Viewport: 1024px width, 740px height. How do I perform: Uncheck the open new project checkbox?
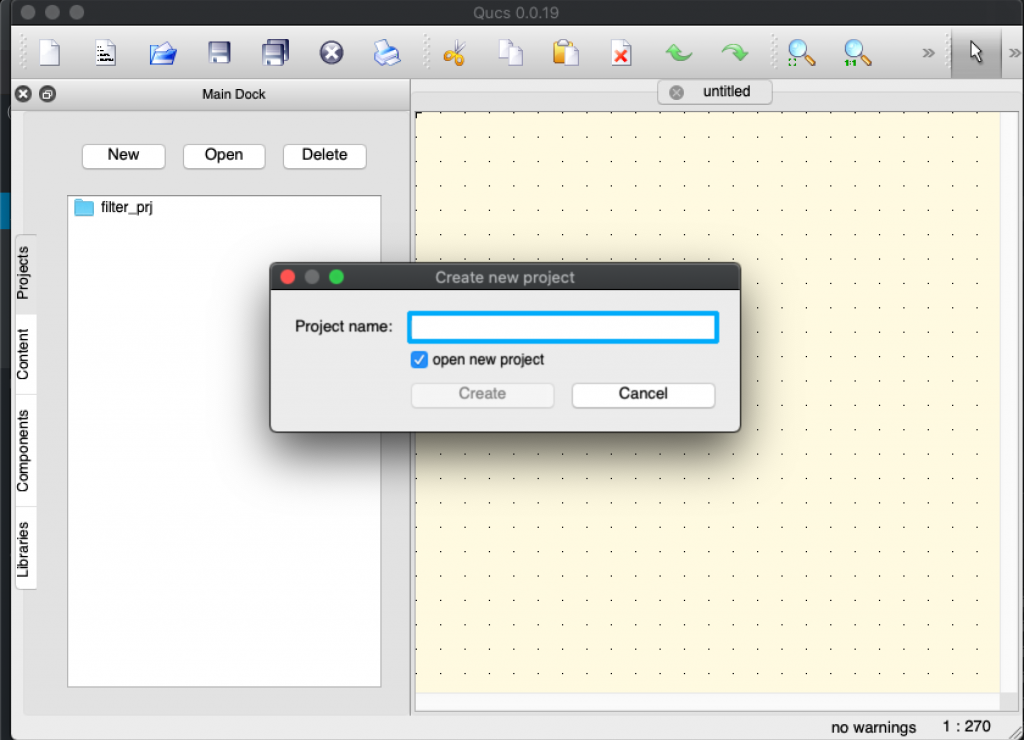coord(419,360)
